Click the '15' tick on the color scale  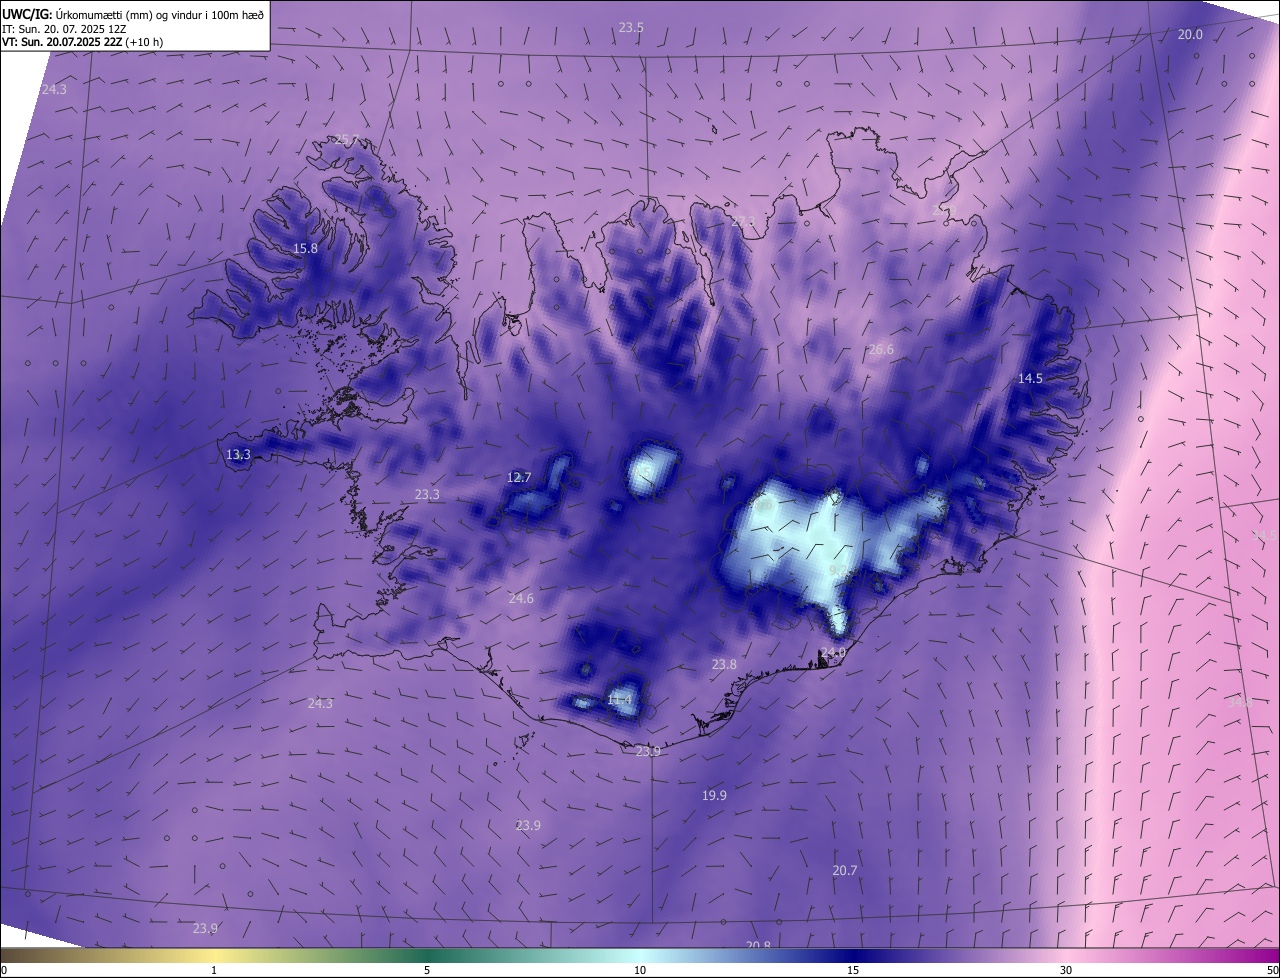pos(853,970)
